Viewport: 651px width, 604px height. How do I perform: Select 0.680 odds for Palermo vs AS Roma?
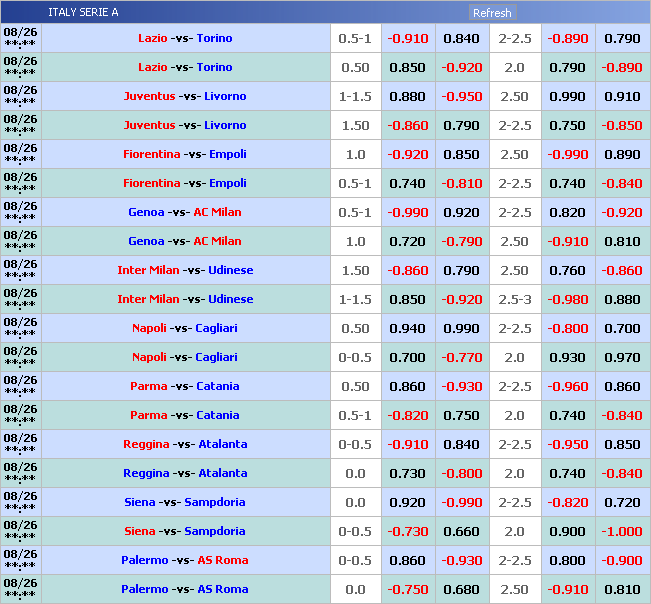[x=461, y=590]
